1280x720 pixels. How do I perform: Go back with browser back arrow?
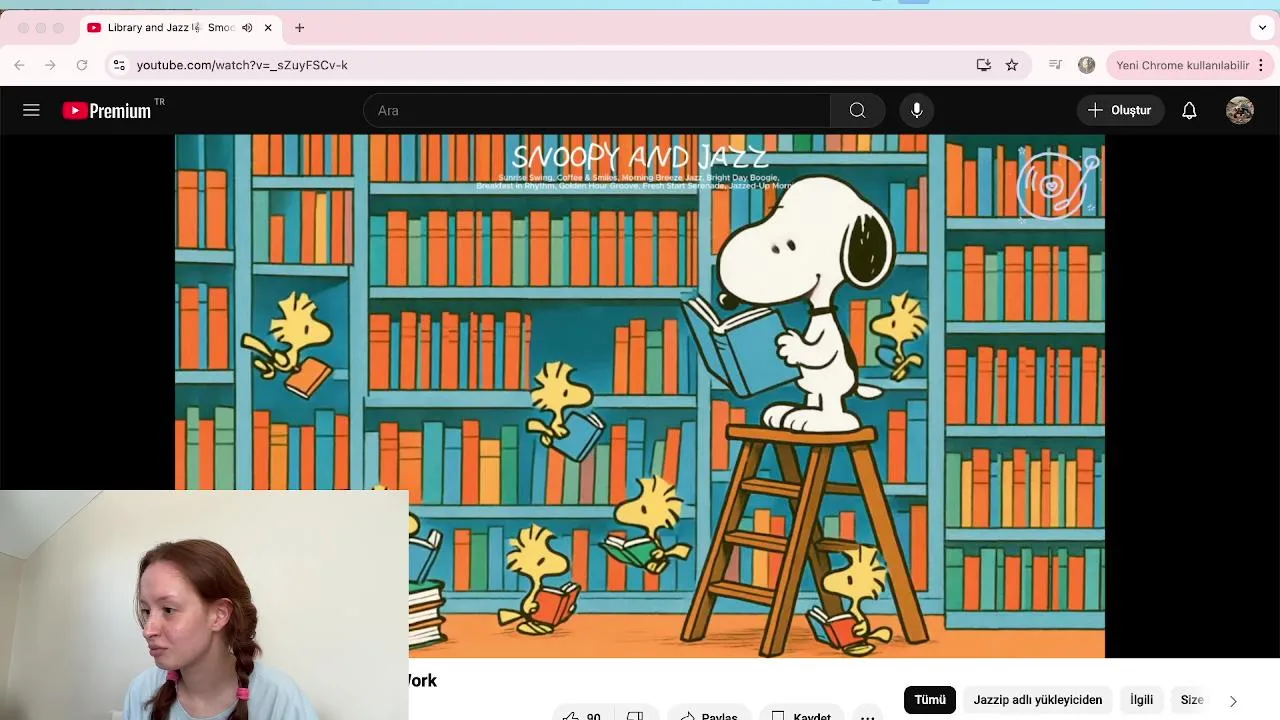click(19, 65)
